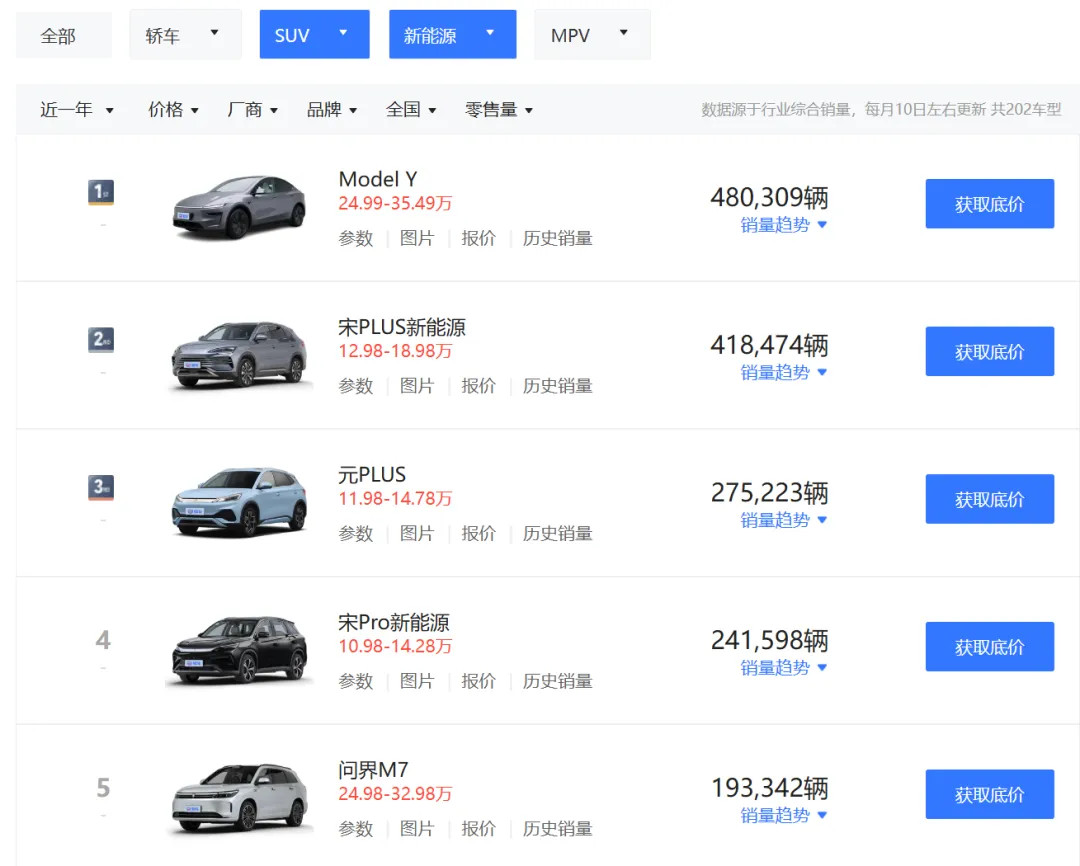Image resolution: width=1080 pixels, height=866 pixels.
Task: View 图片 for 宋Pro新能源
Action: [417, 681]
